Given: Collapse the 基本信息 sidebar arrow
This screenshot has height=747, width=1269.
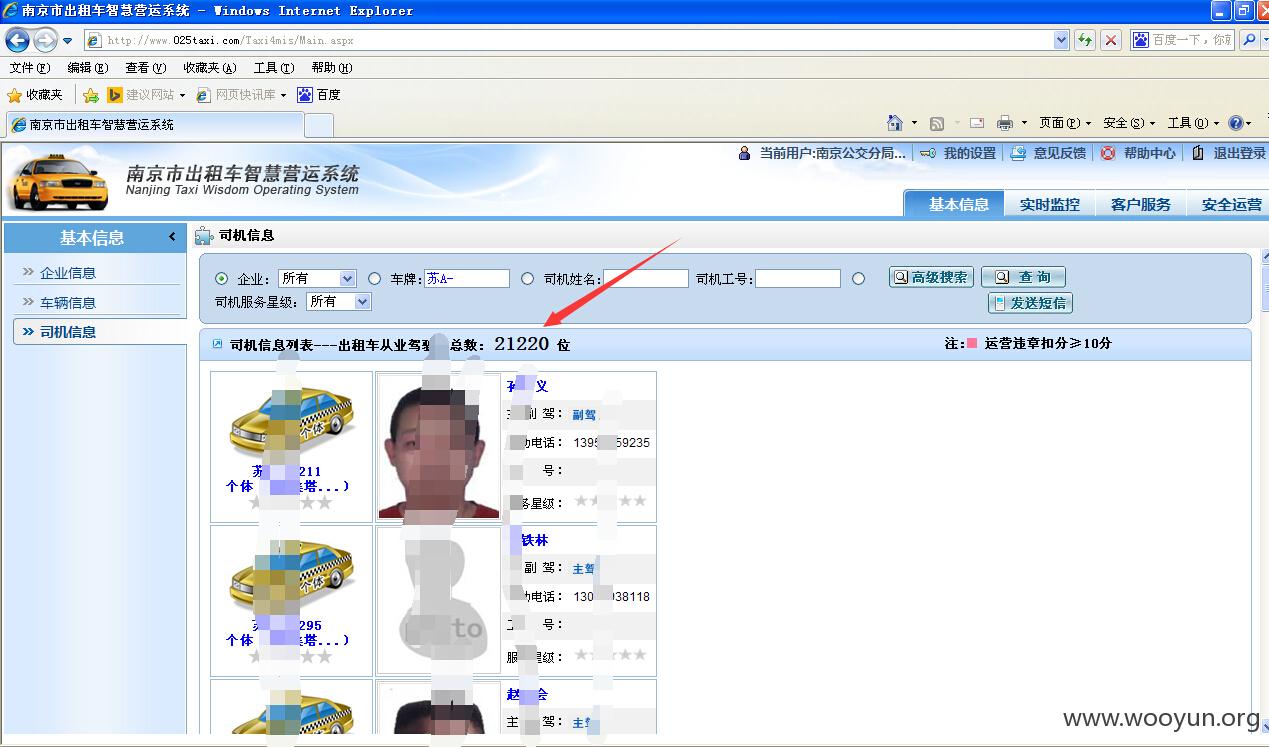Looking at the screenshot, I should [172, 237].
